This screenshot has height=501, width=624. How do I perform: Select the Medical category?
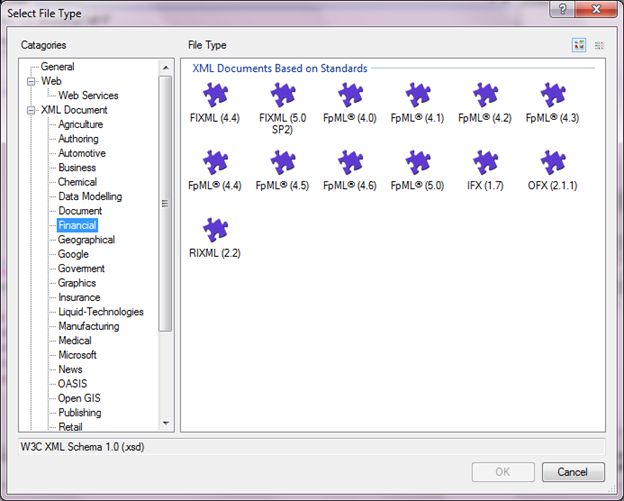tap(75, 340)
